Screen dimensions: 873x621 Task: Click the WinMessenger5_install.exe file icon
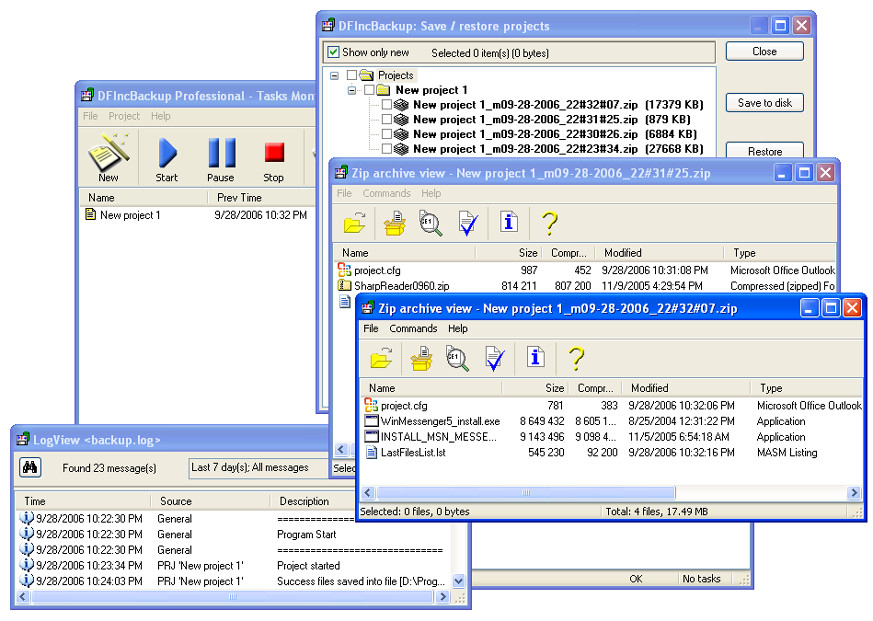(x=371, y=420)
